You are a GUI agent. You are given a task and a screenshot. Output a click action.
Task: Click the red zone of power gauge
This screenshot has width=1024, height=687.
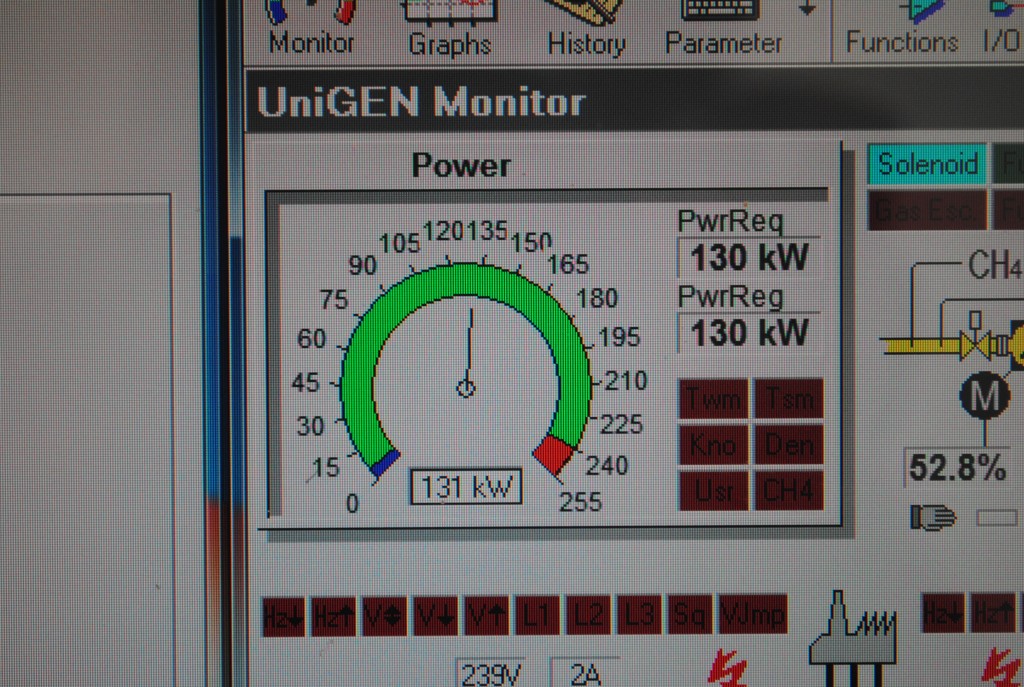pyautogui.click(x=554, y=454)
